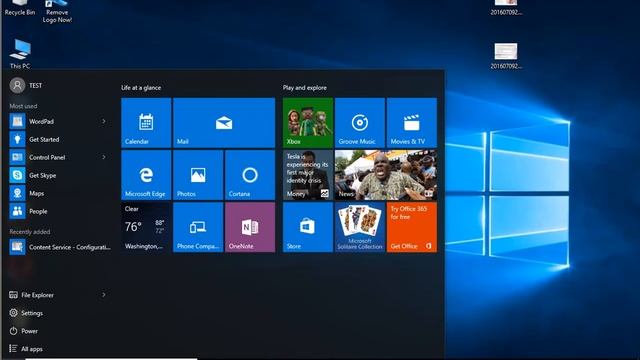Select Remove Logo Now desktop shortcut
The height and width of the screenshot is (360, 640).
tap(57, 11)
